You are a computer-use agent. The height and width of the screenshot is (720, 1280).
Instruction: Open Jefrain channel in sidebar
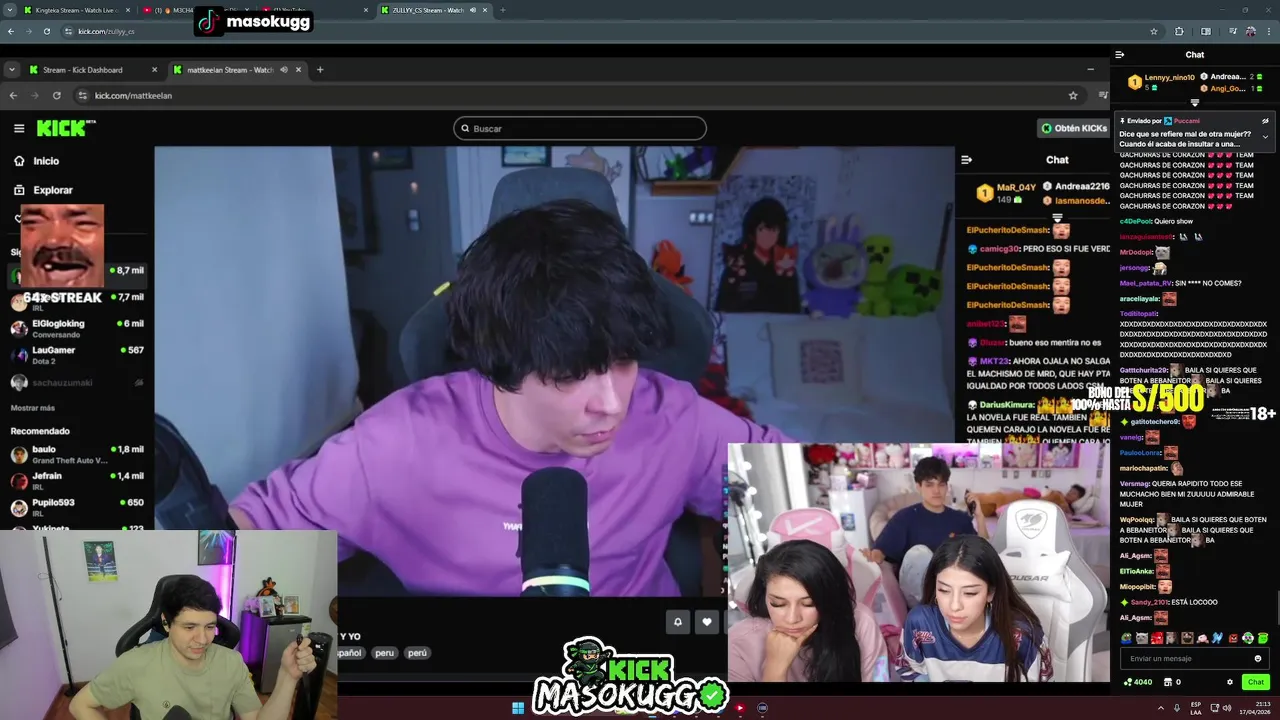coord(77,480)
